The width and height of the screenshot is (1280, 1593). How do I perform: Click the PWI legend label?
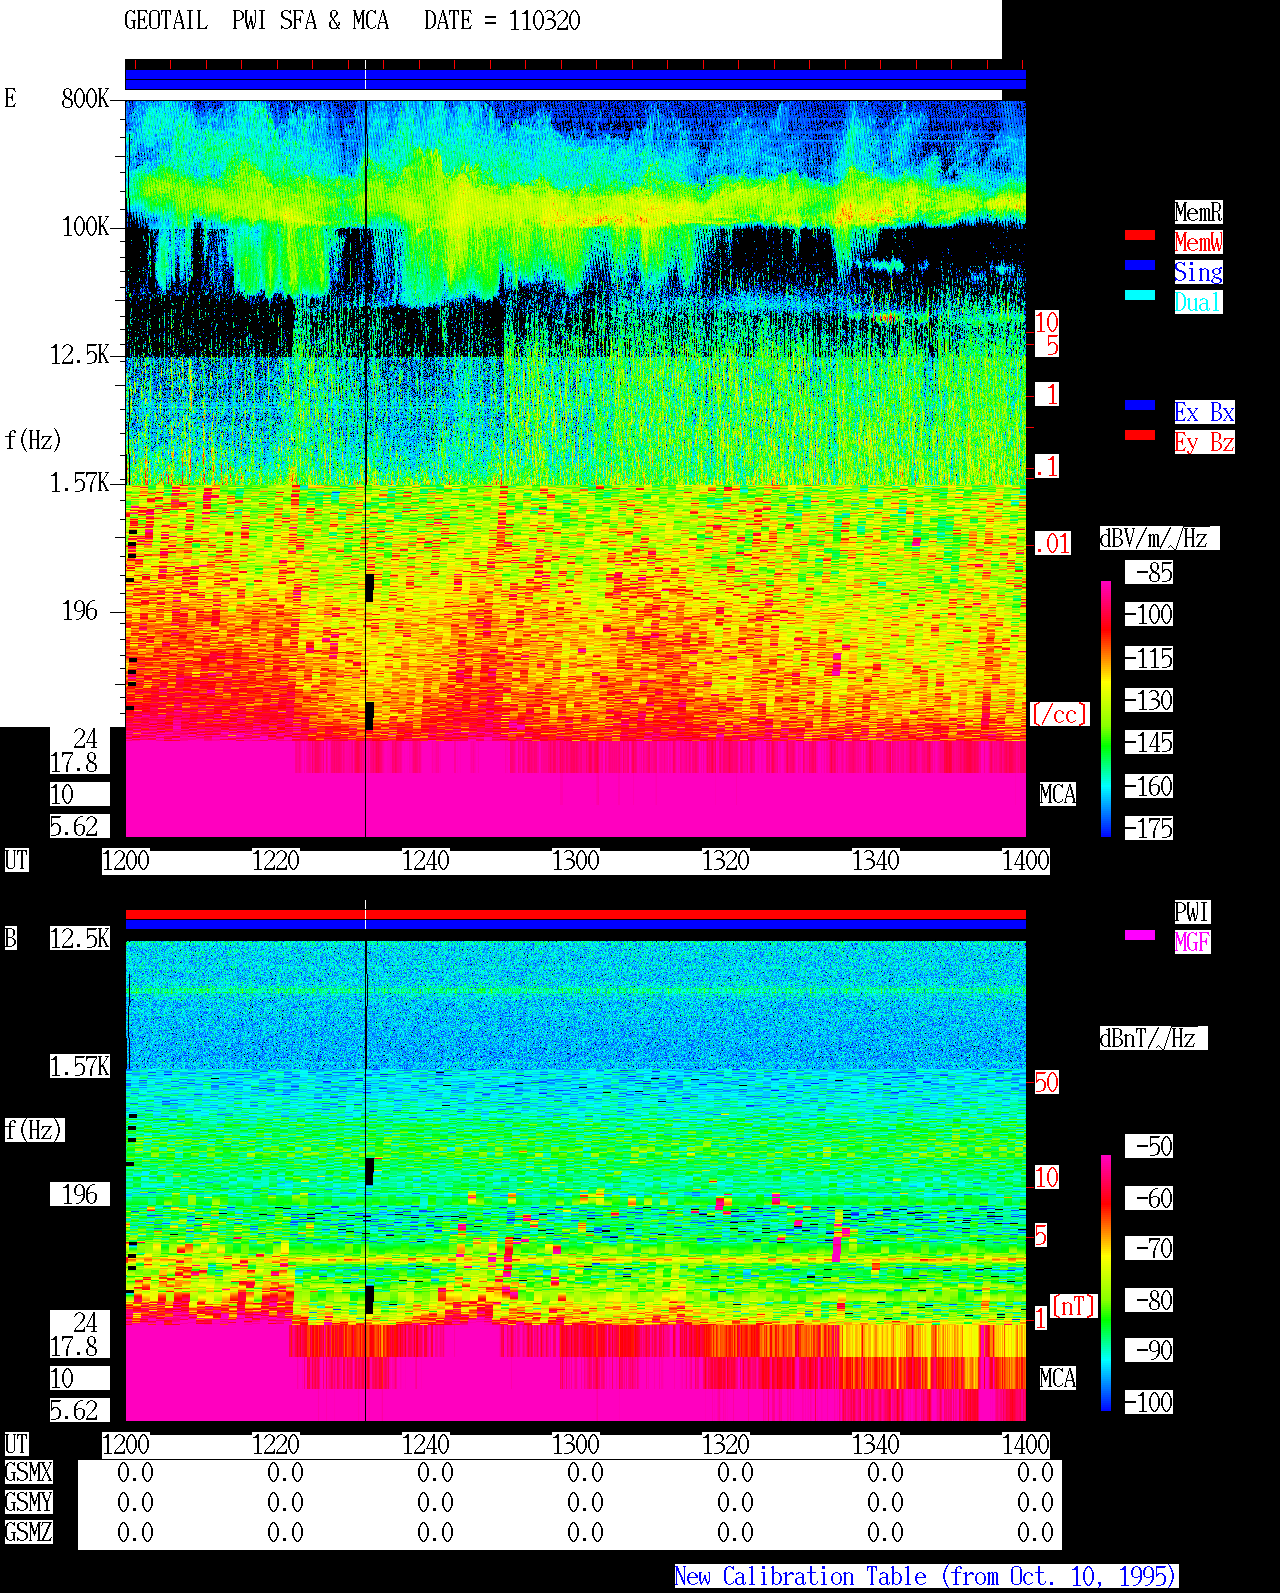pos(1192,912)
